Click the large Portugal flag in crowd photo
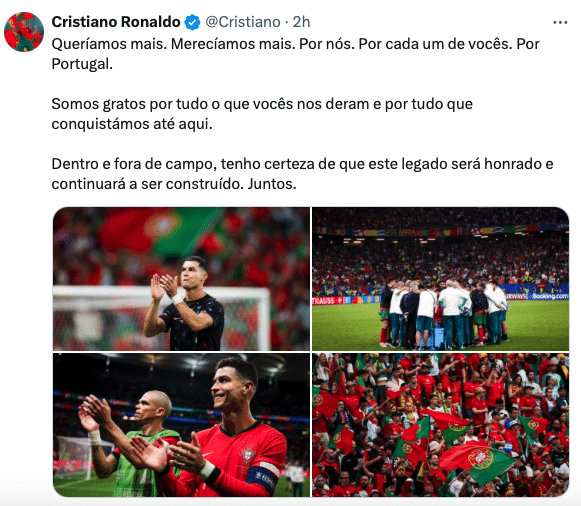581x506 pixels. (478, 465)
